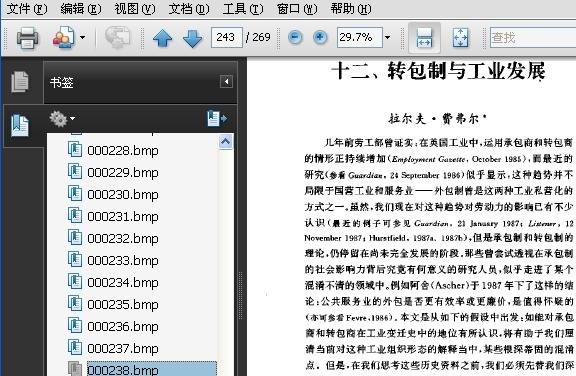Click the bookmark icon beside 000231.bmp

(x=75, y=216)
